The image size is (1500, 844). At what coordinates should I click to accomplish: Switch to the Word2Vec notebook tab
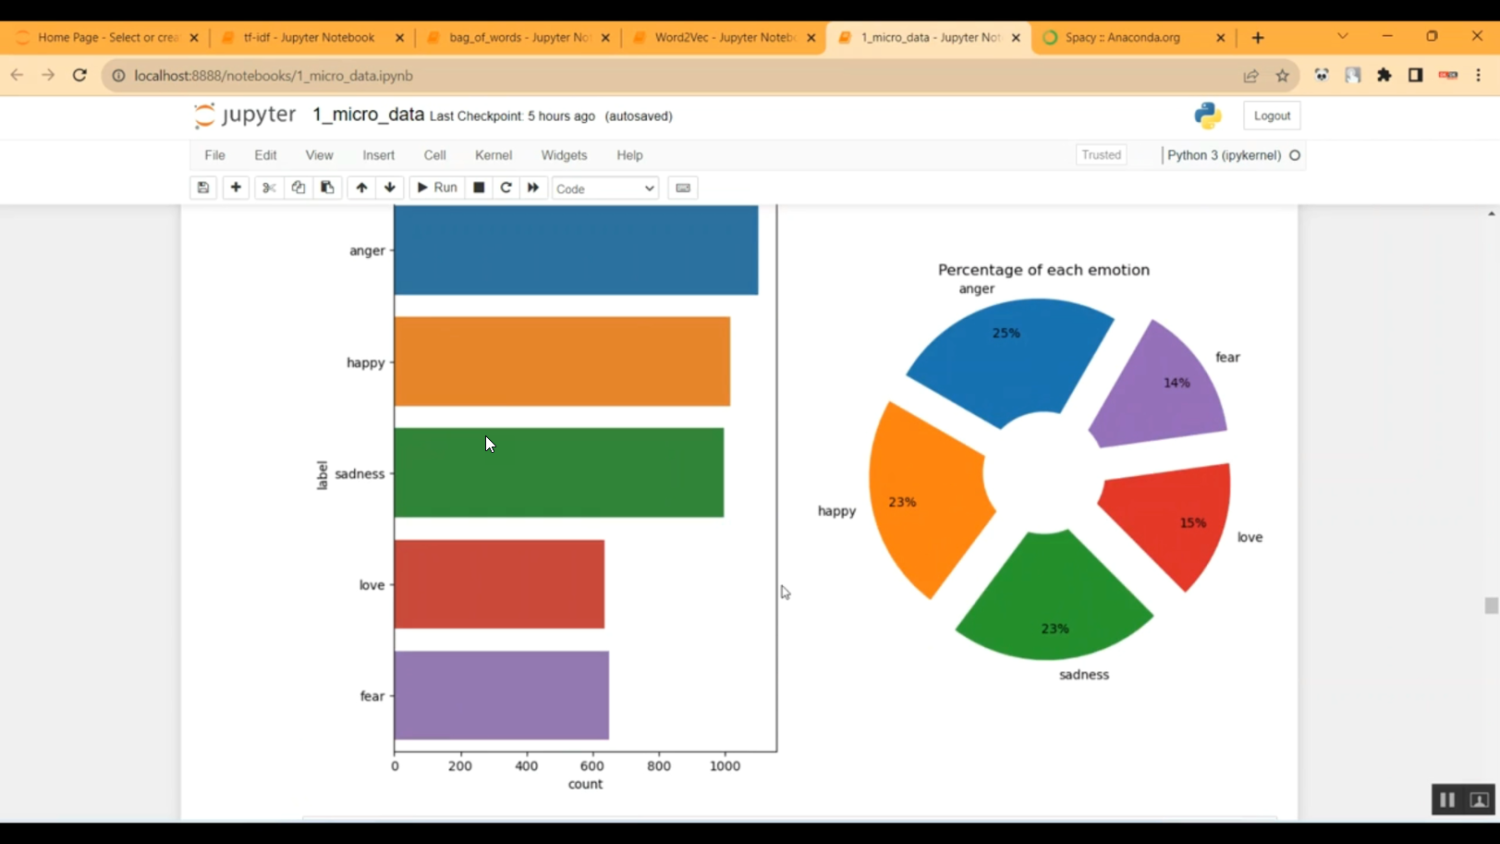coord(720,37)
